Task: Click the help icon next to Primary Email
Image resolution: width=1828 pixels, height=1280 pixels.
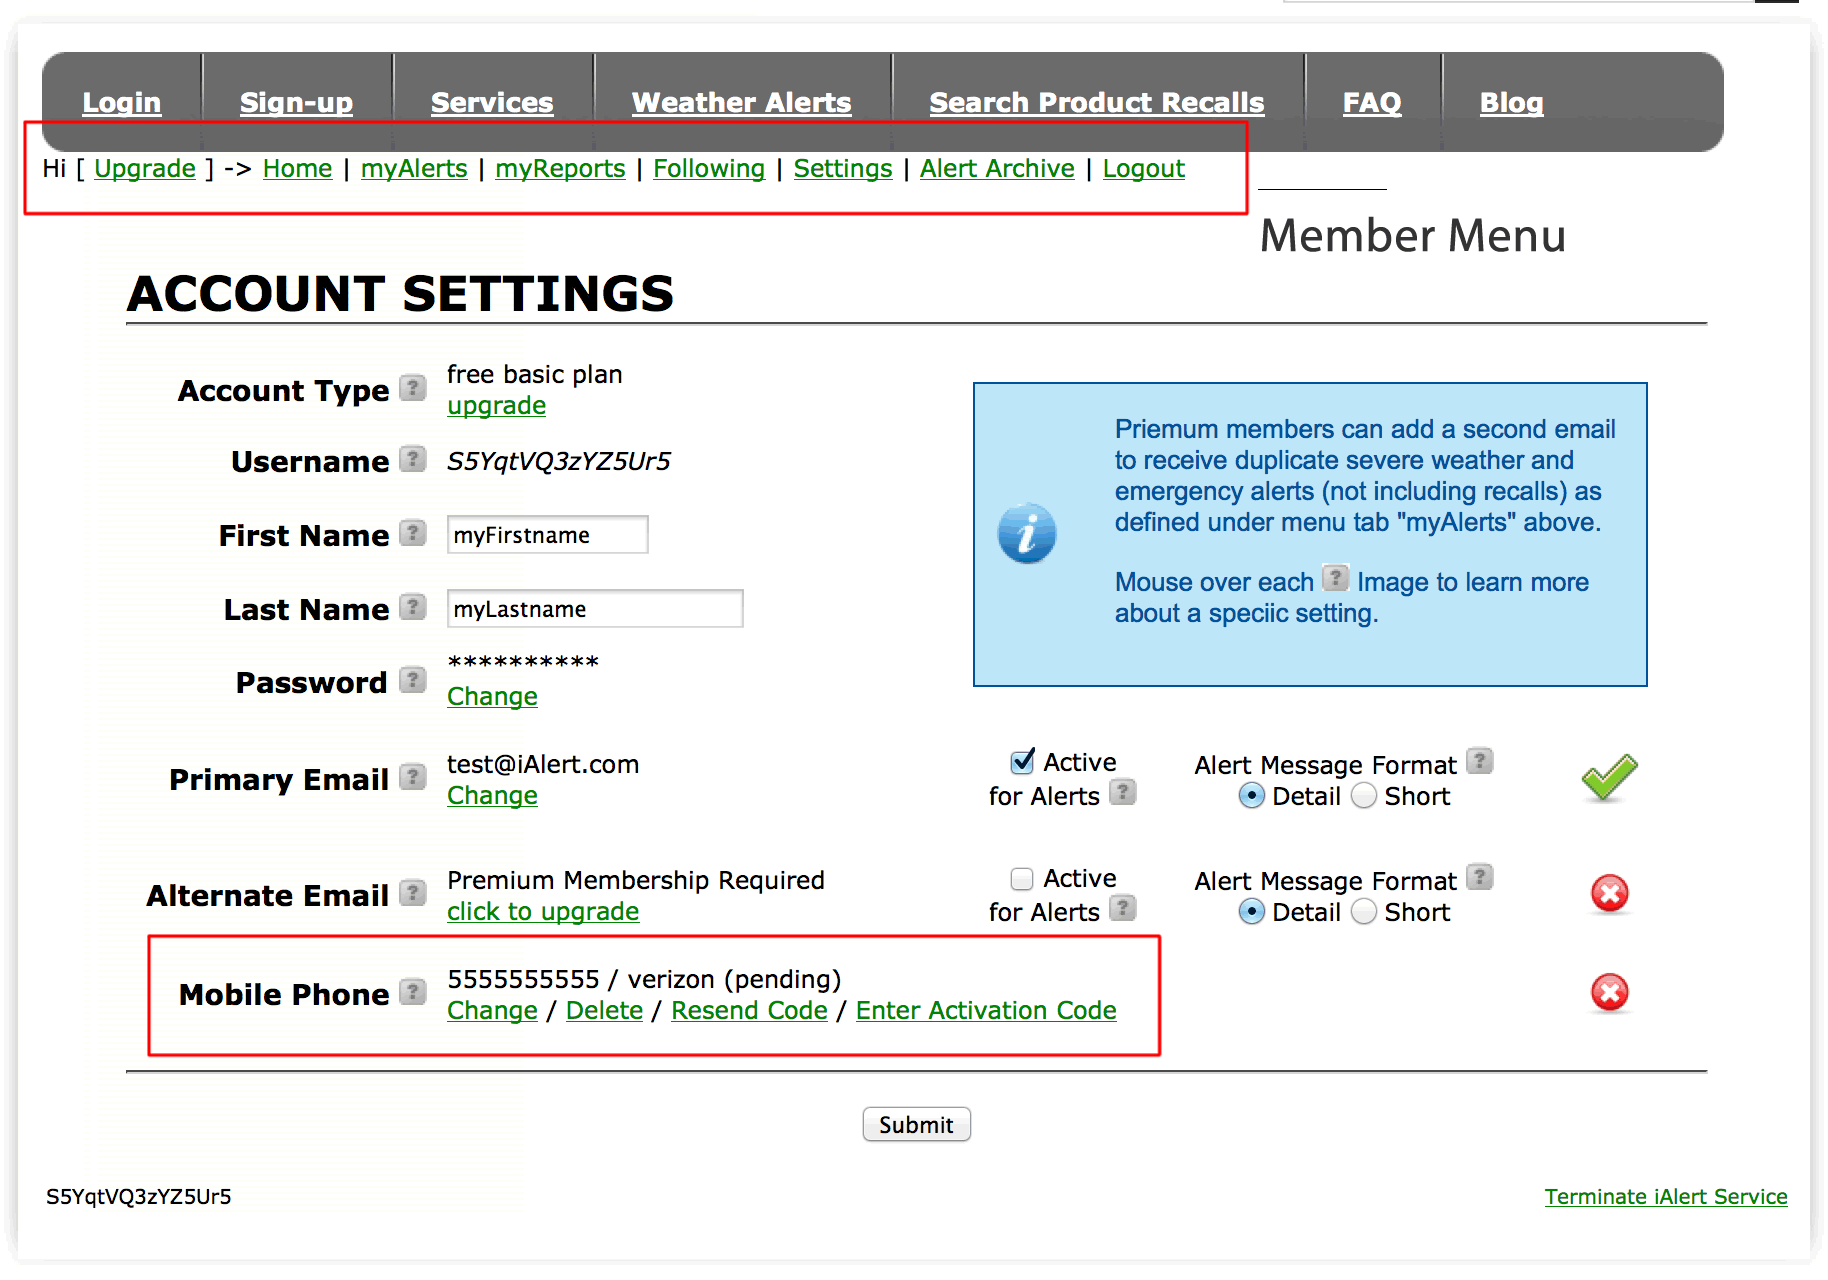Action: [412, 777]
